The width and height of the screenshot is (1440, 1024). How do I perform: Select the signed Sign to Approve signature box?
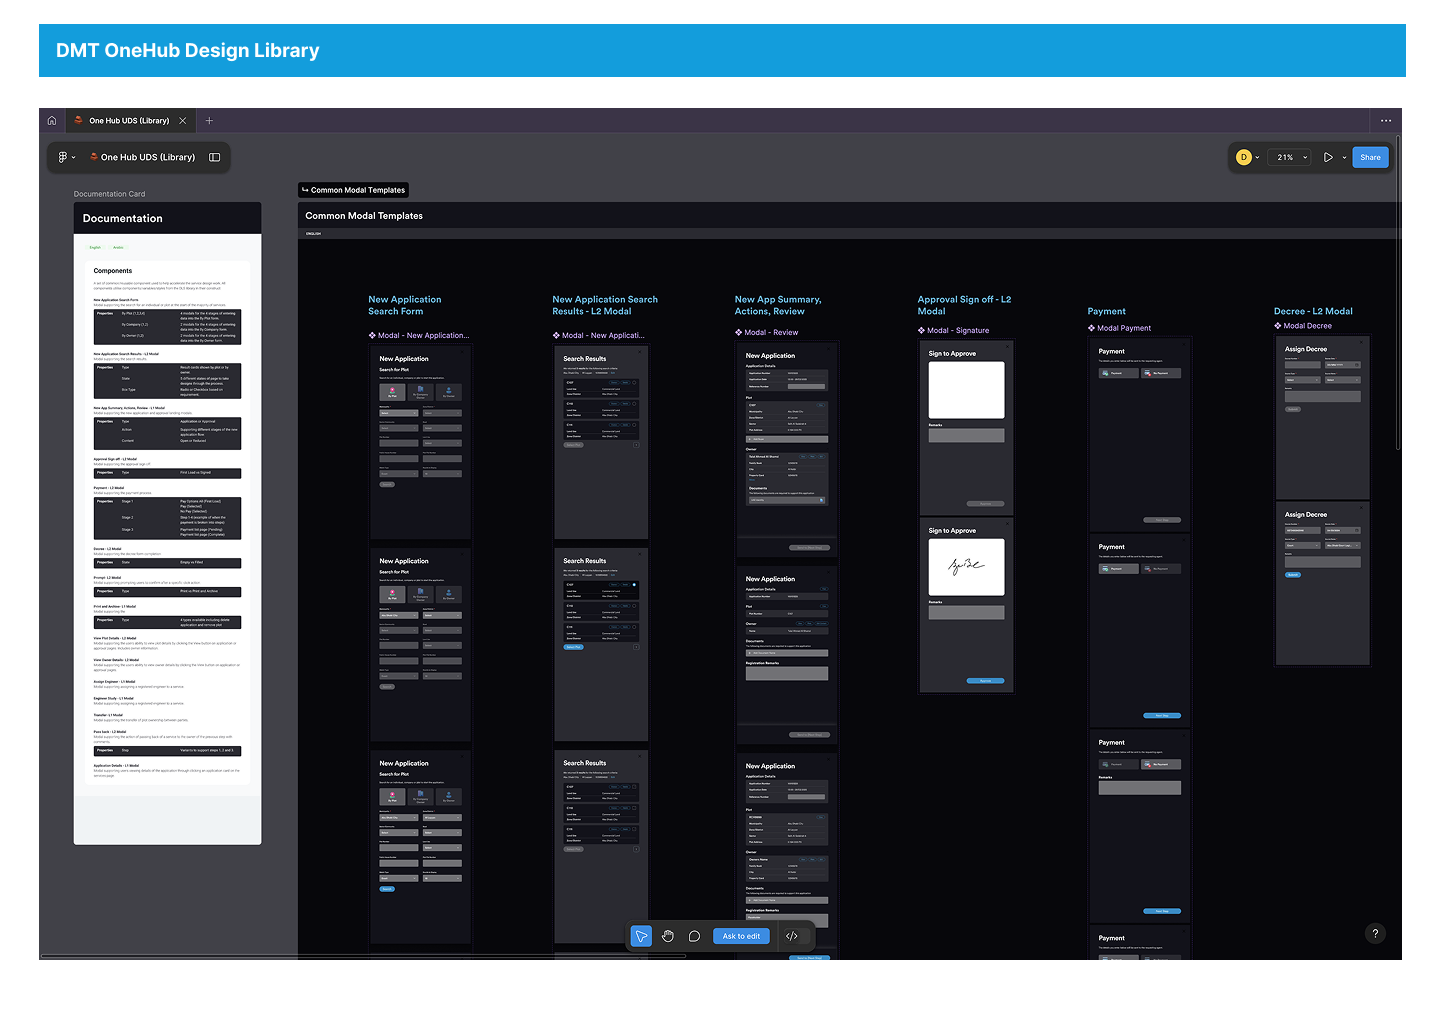click(x=966, y=567)
